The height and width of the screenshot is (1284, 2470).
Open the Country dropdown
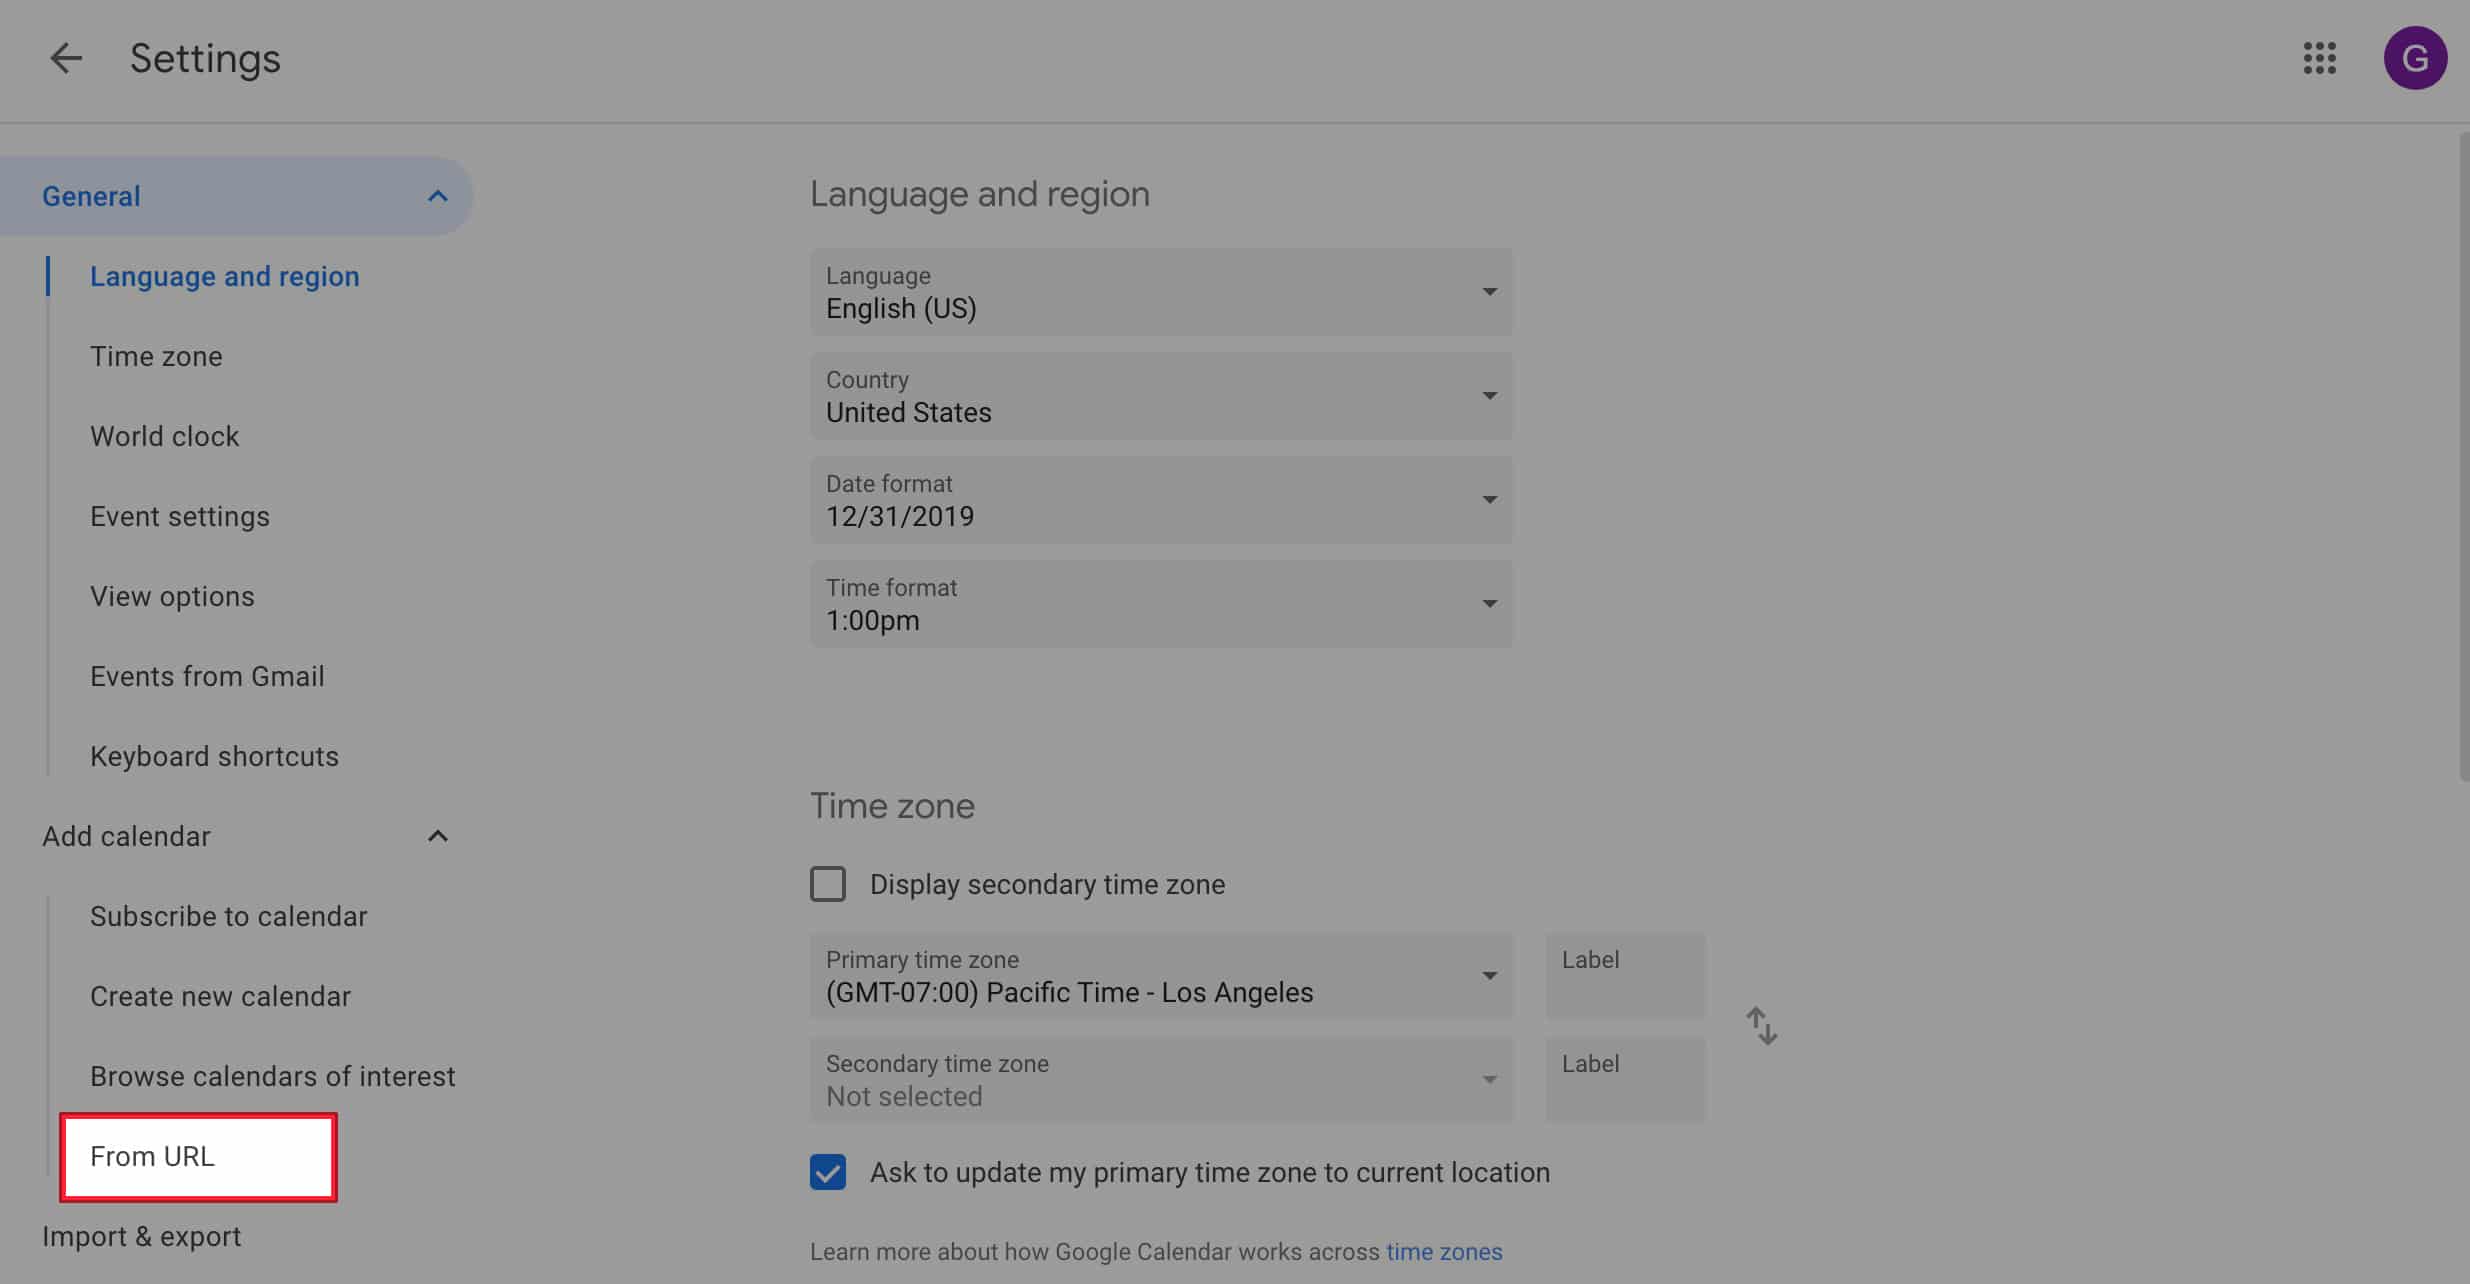tap(1160, 396)
